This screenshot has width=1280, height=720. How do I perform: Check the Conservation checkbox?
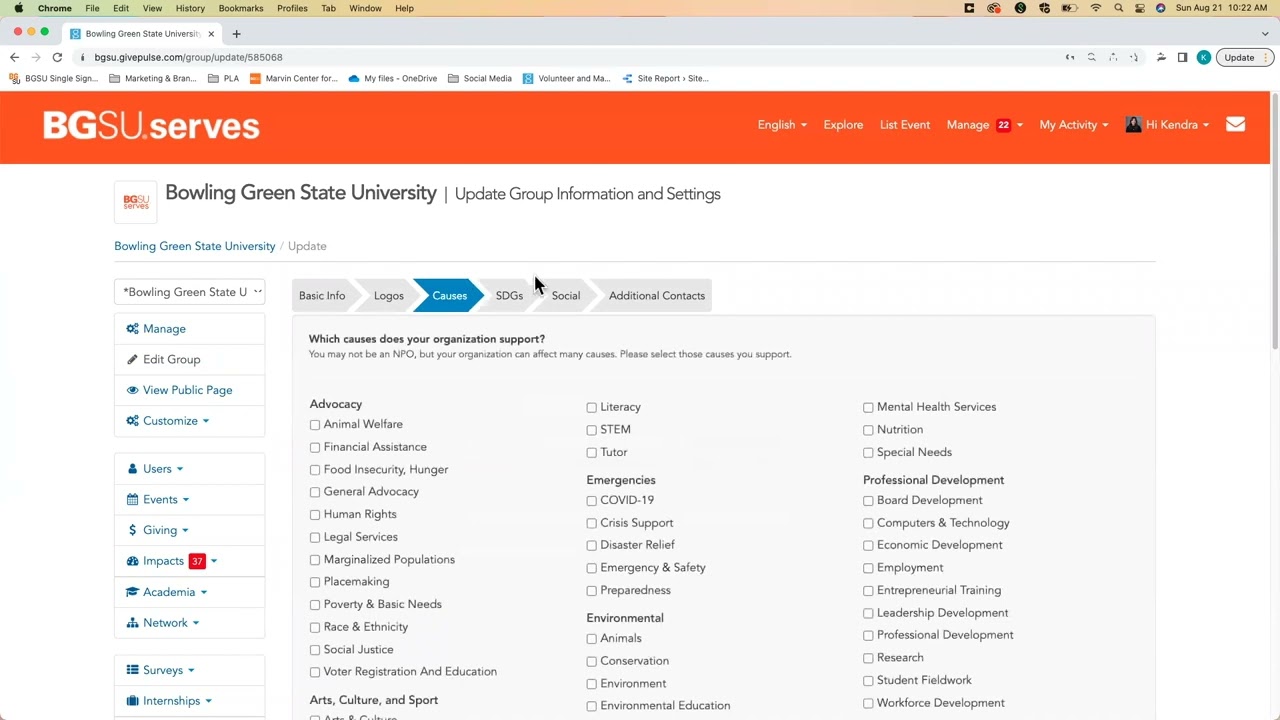click(x=592, y=661)
